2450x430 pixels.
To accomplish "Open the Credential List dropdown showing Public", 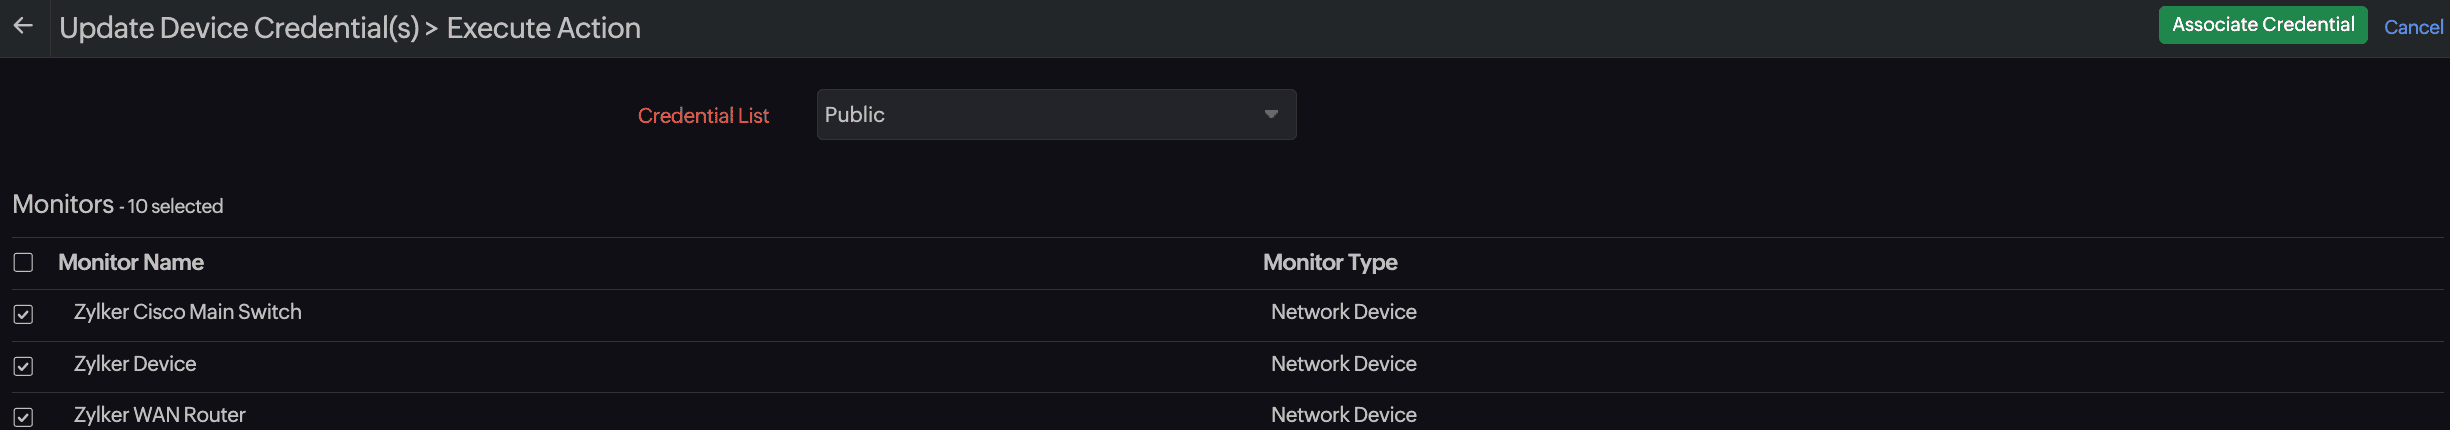I will point(1040,115).
